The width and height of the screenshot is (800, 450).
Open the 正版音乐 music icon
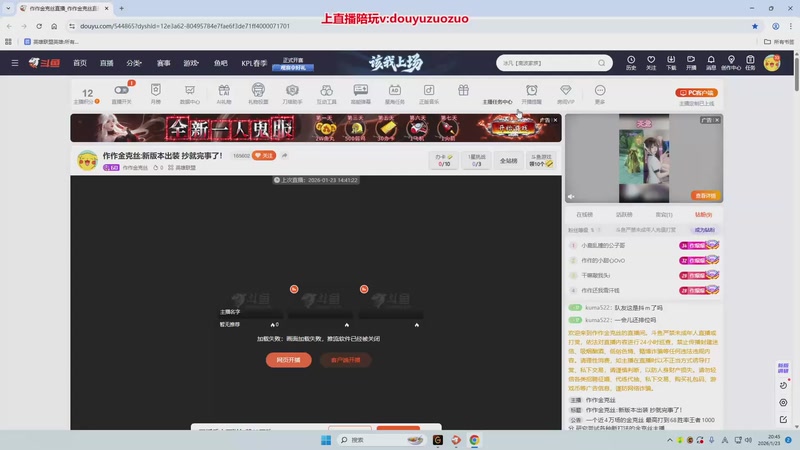pos(429,93)
